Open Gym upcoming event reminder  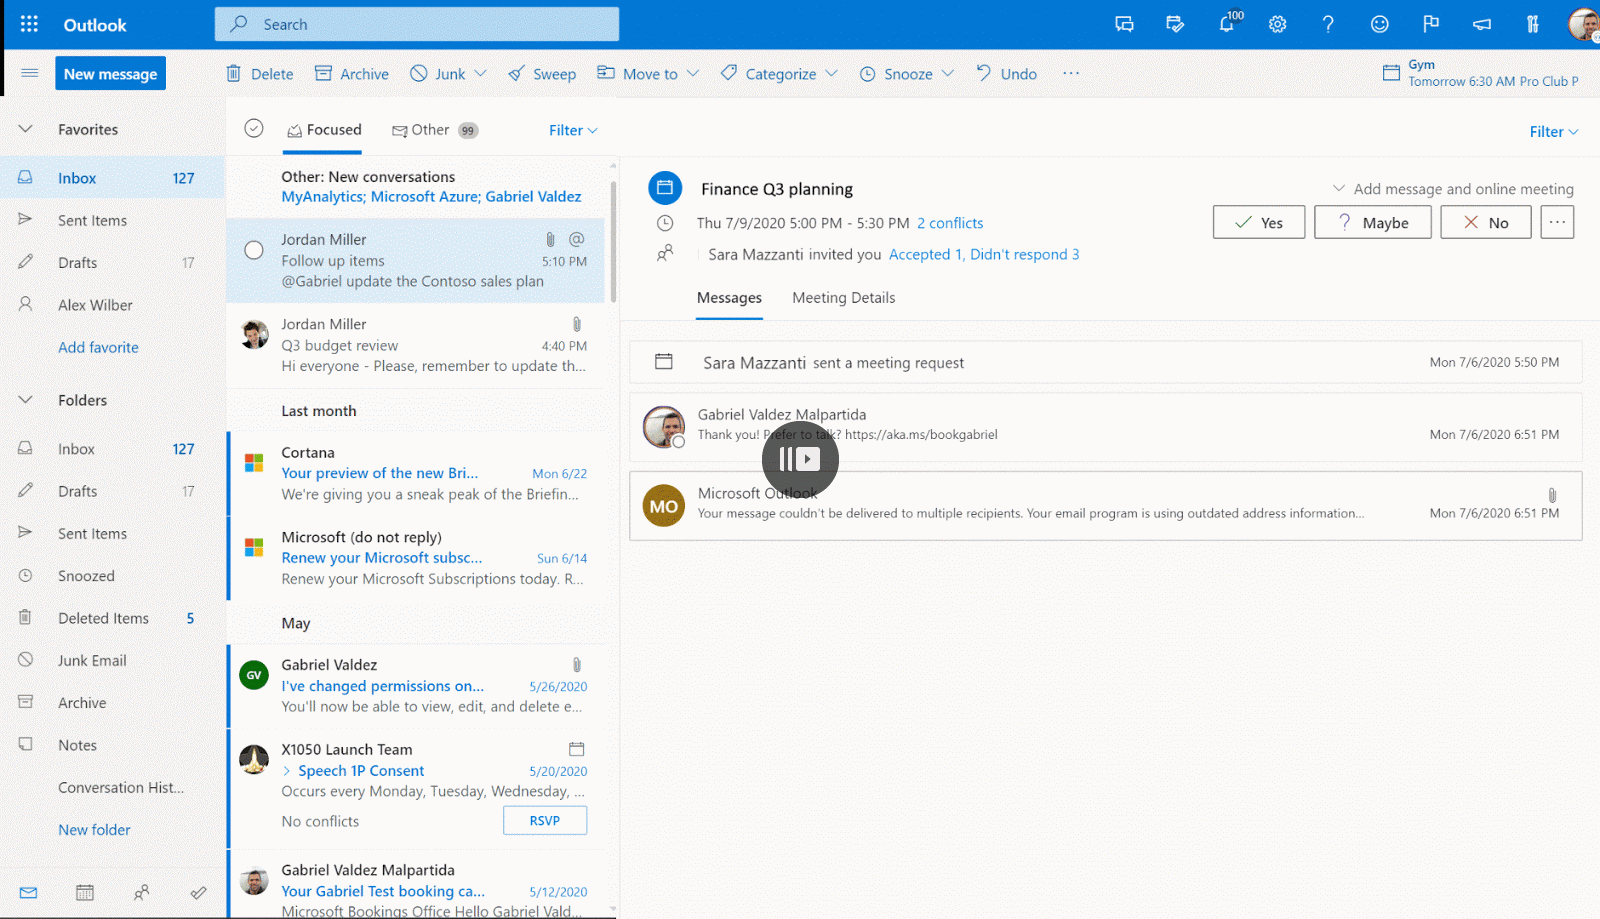click(x=1482, y=73)
